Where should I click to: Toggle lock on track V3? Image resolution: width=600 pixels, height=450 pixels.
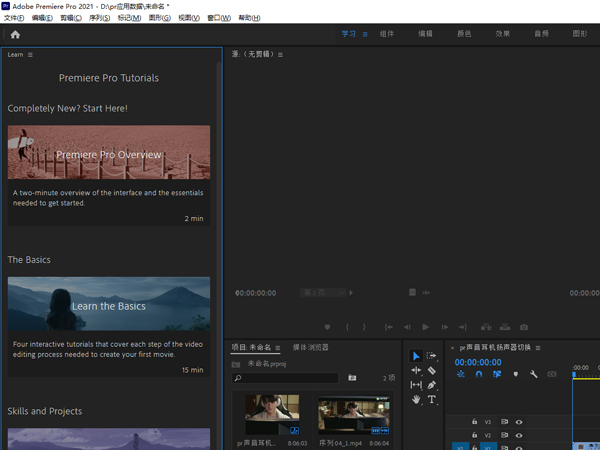[x=474, y=421]
